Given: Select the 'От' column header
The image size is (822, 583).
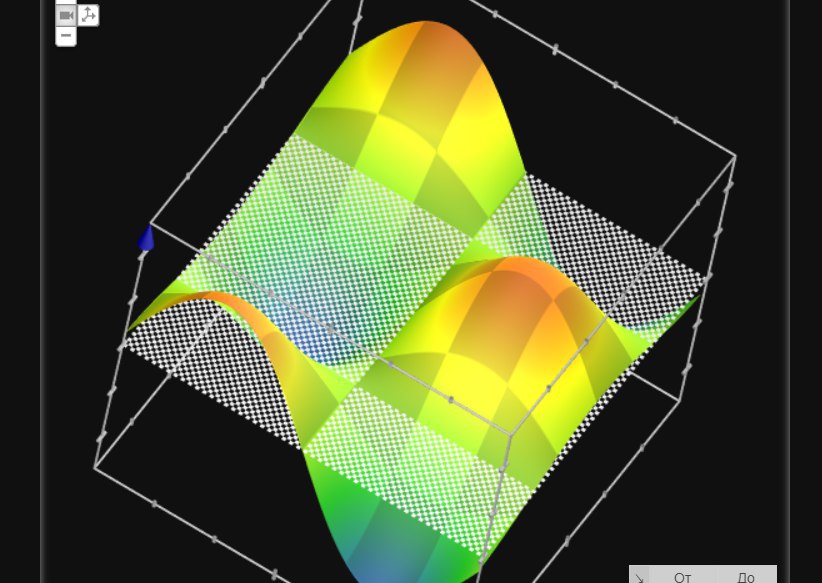Looking at the screenshot, I should 682,576.
